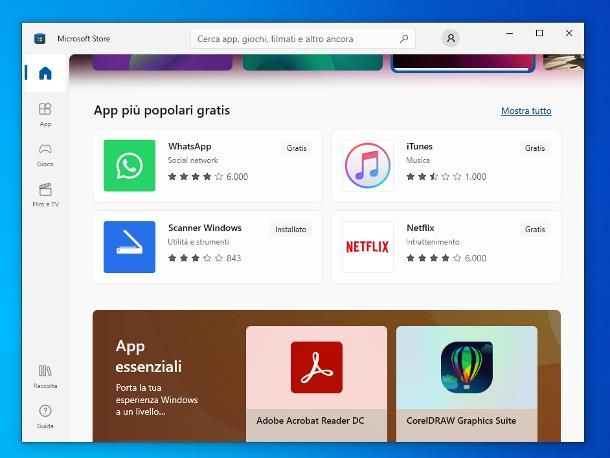Screen dimensions: 610x458
Task: Click the 'Social network' category label
Action: pyautogui.click(x=193, y=160)
